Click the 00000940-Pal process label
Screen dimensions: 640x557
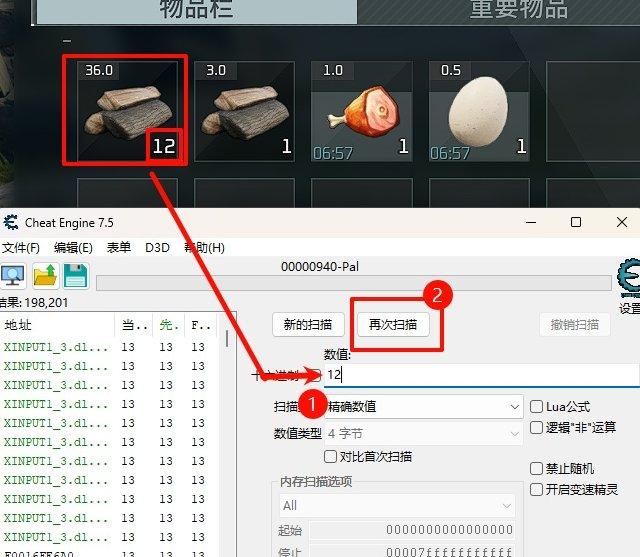tap(320, 267)
